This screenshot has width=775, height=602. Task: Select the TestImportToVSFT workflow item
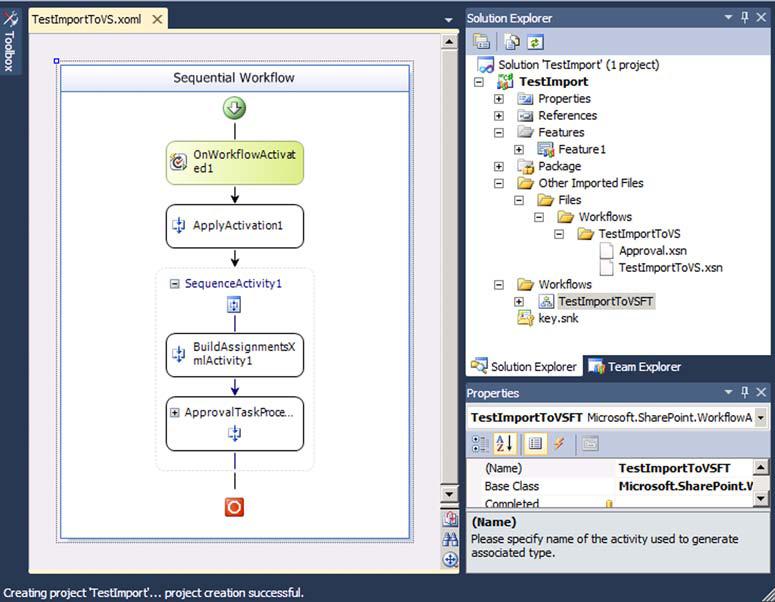point(605,301)
